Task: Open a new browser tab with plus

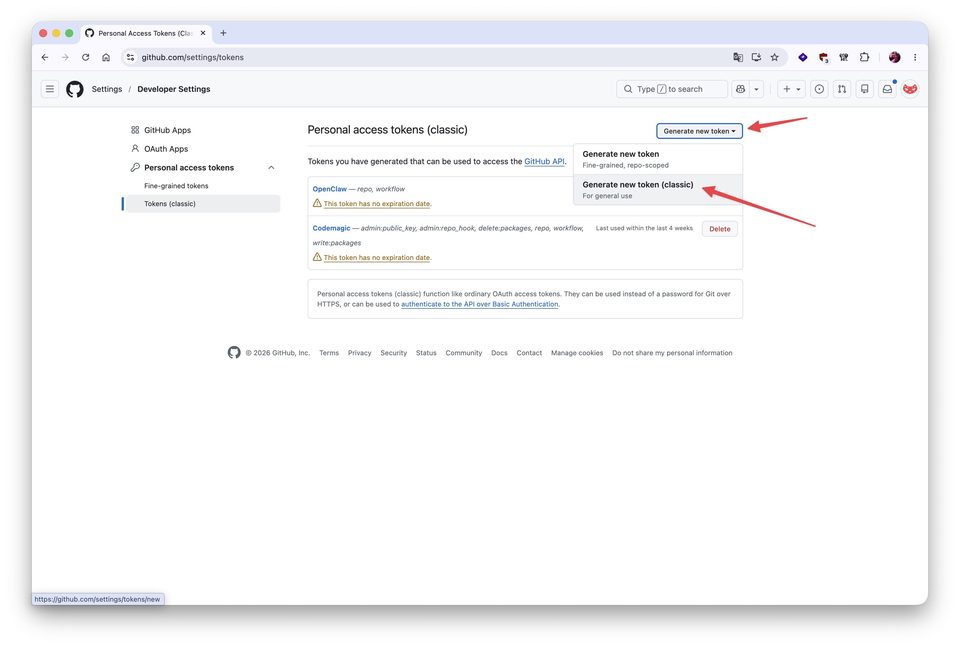Action: pos(223,33)
